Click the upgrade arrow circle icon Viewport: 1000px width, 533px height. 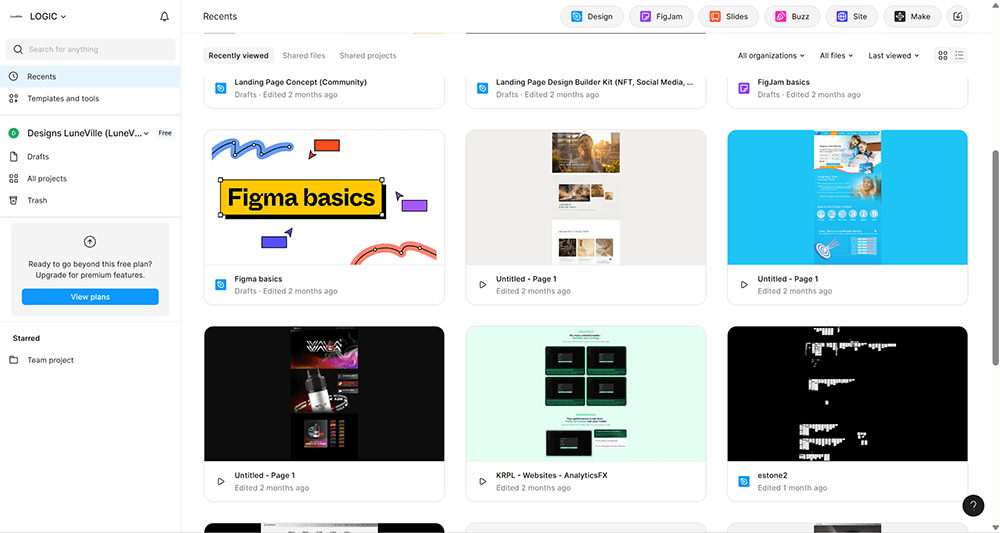(x=90, y=242)
